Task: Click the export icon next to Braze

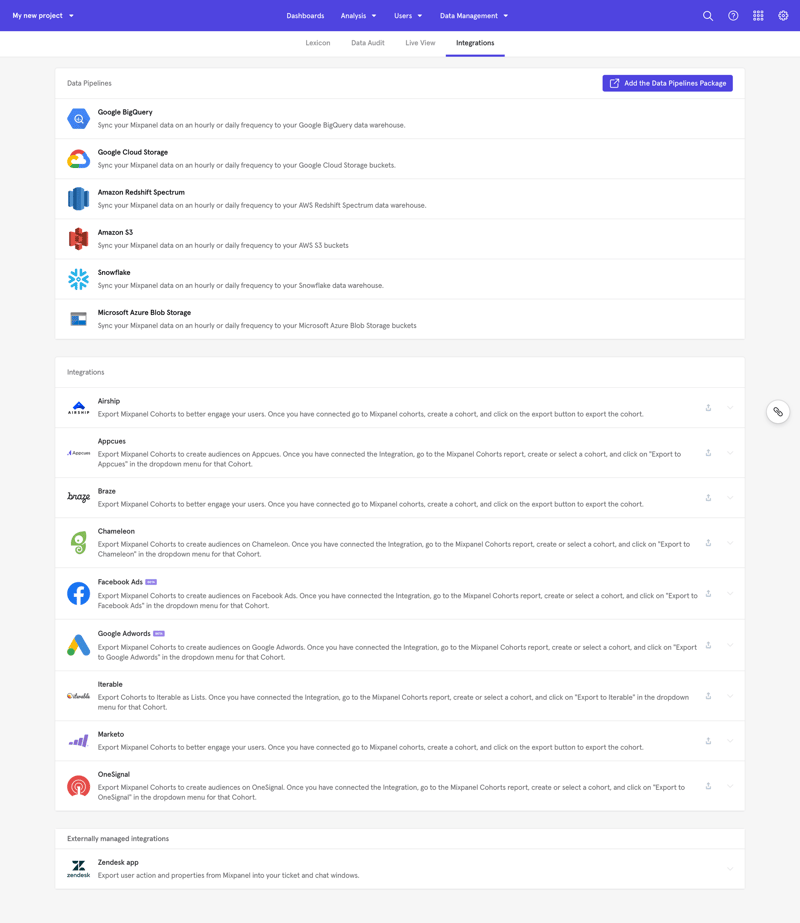Action: click(708, 497)
